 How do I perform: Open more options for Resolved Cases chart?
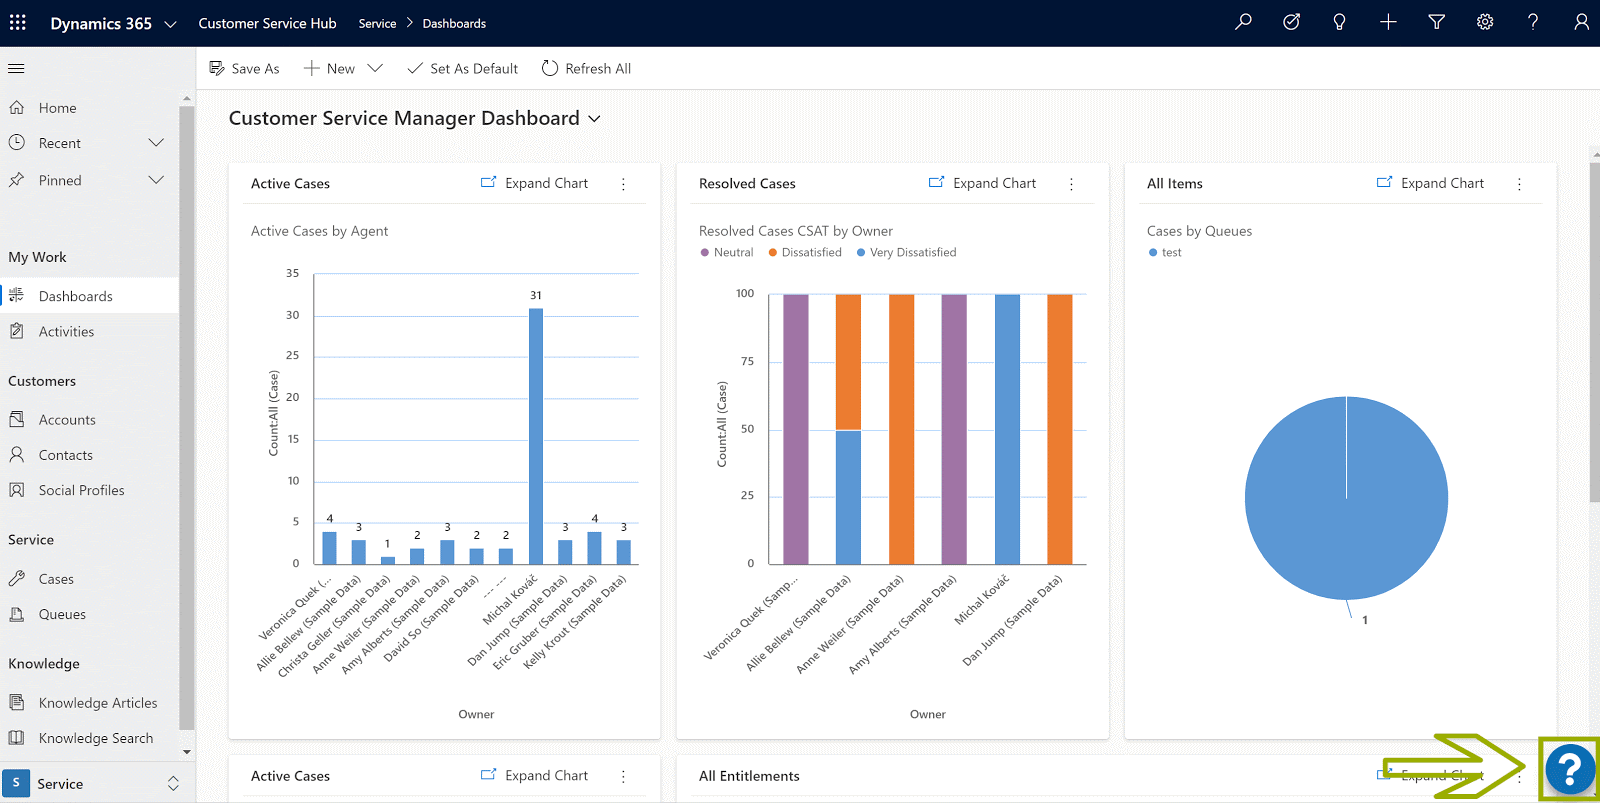(1071, 184)
